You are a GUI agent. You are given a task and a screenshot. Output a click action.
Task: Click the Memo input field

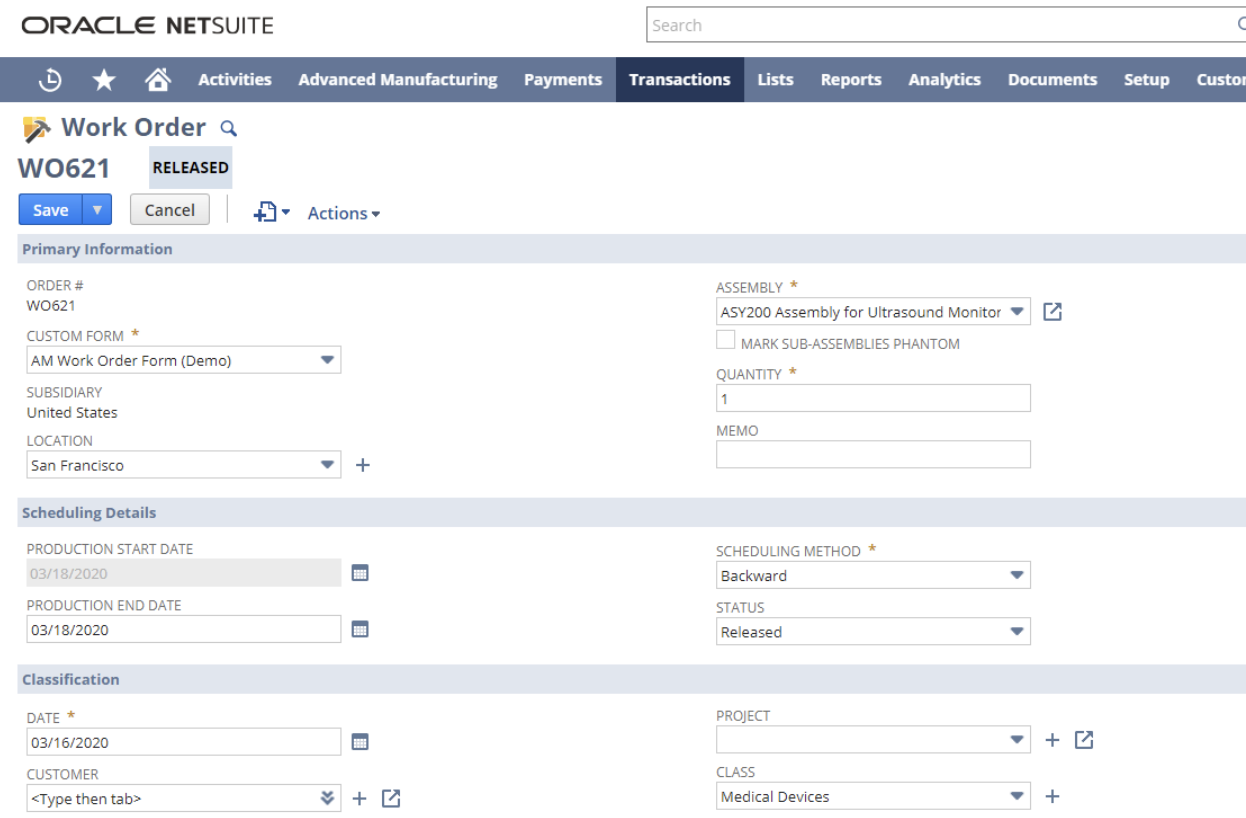873,454
